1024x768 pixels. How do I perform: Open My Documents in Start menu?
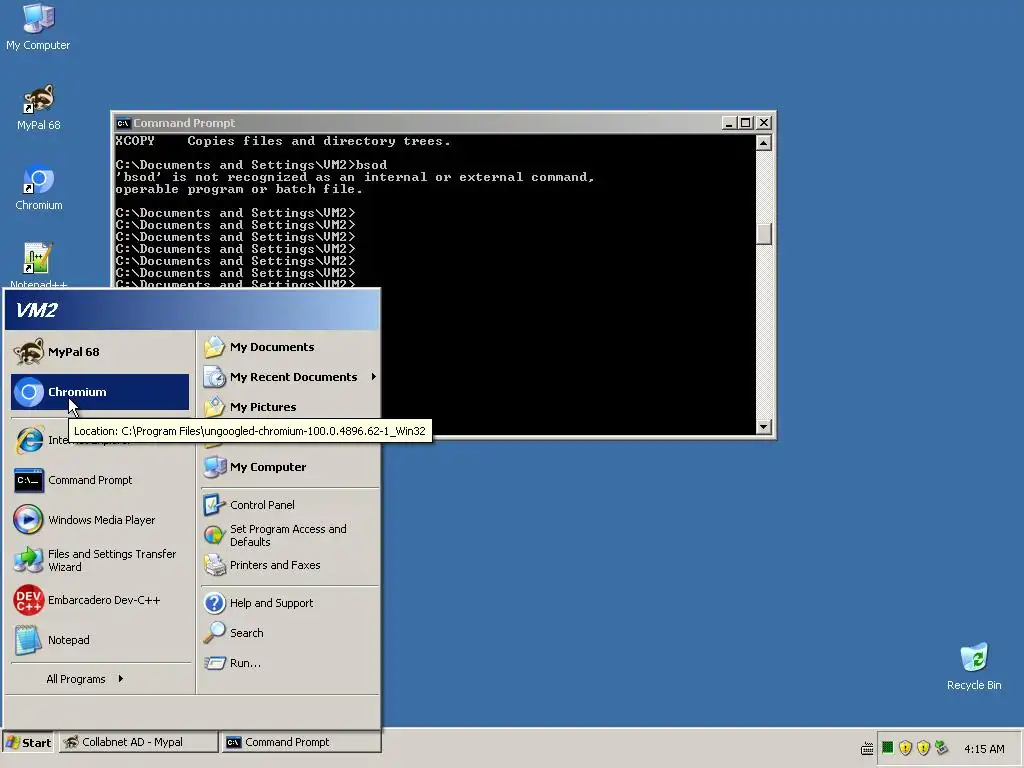[x=290, y=347]
